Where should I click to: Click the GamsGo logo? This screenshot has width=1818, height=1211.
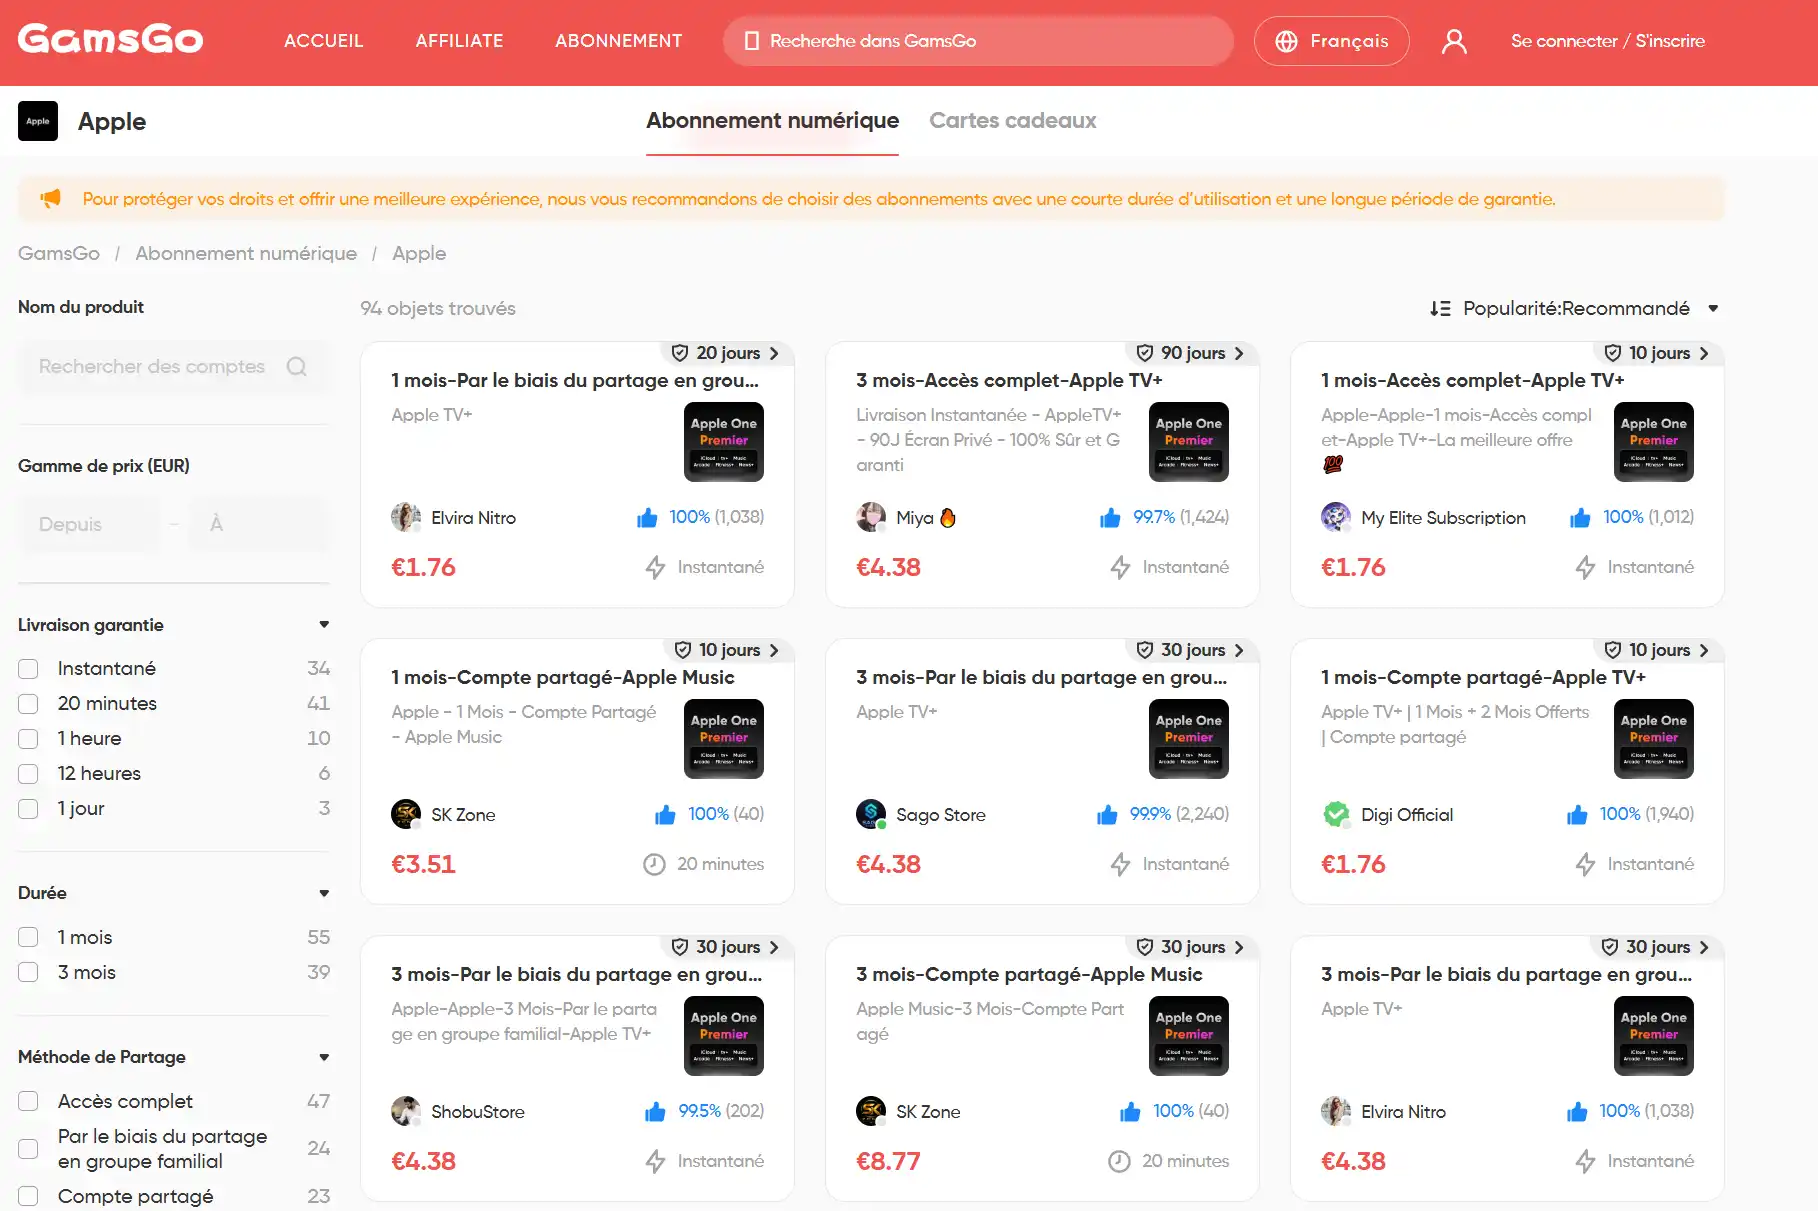[x=110, y=40]
